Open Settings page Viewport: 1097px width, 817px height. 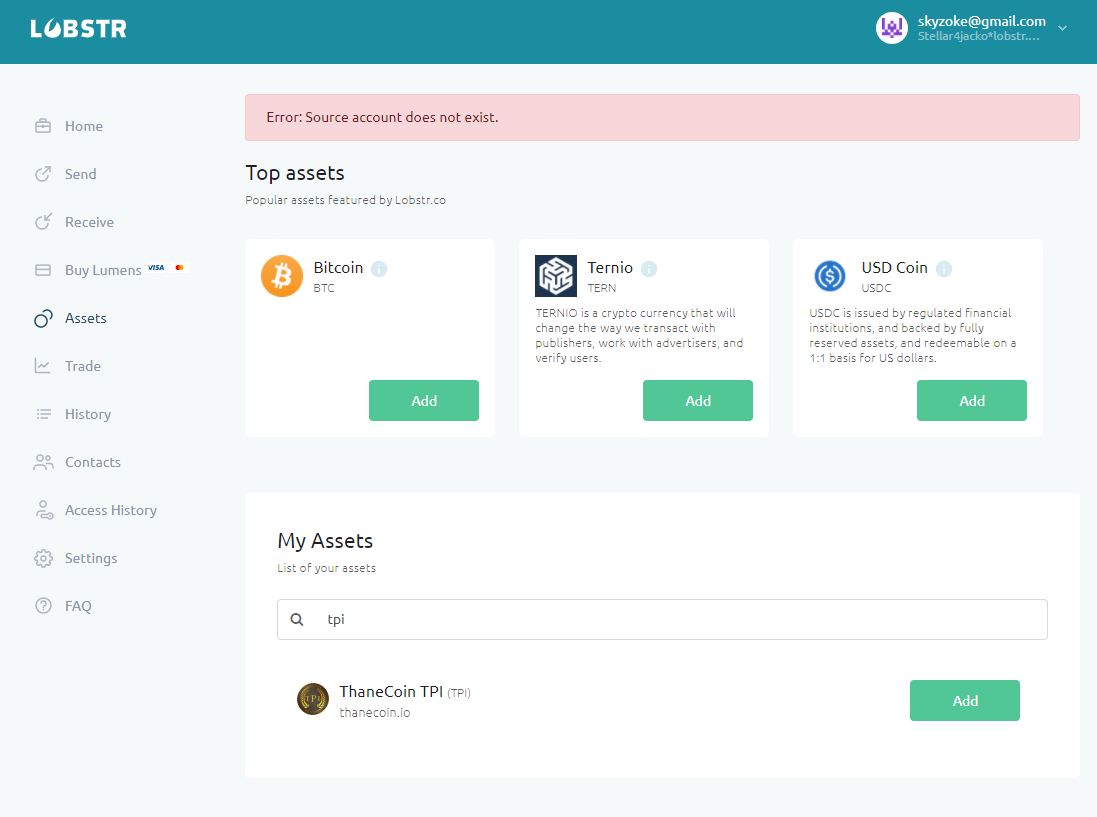click(91, 558)
